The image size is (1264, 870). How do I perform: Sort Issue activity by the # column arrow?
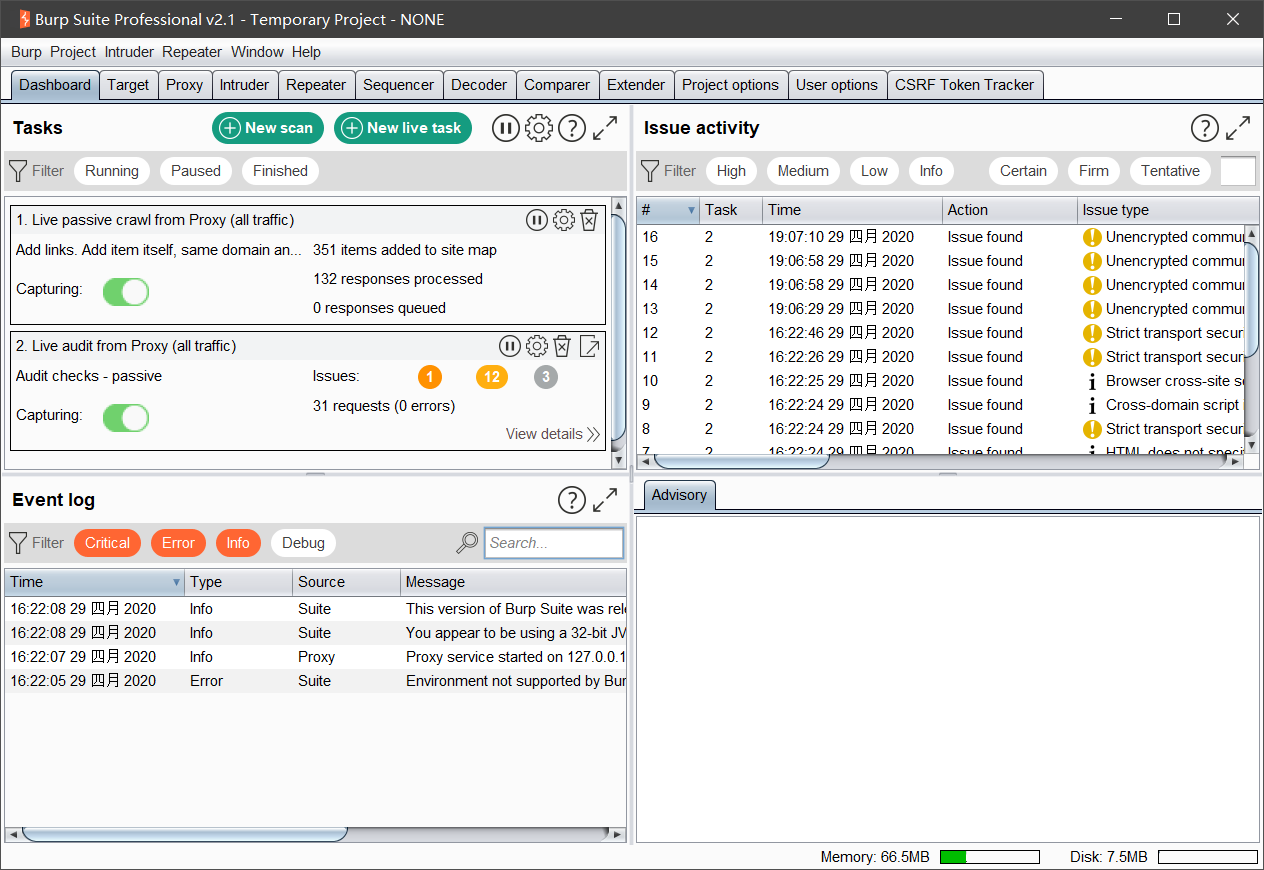pyautogui.click(x=690, y=210)
